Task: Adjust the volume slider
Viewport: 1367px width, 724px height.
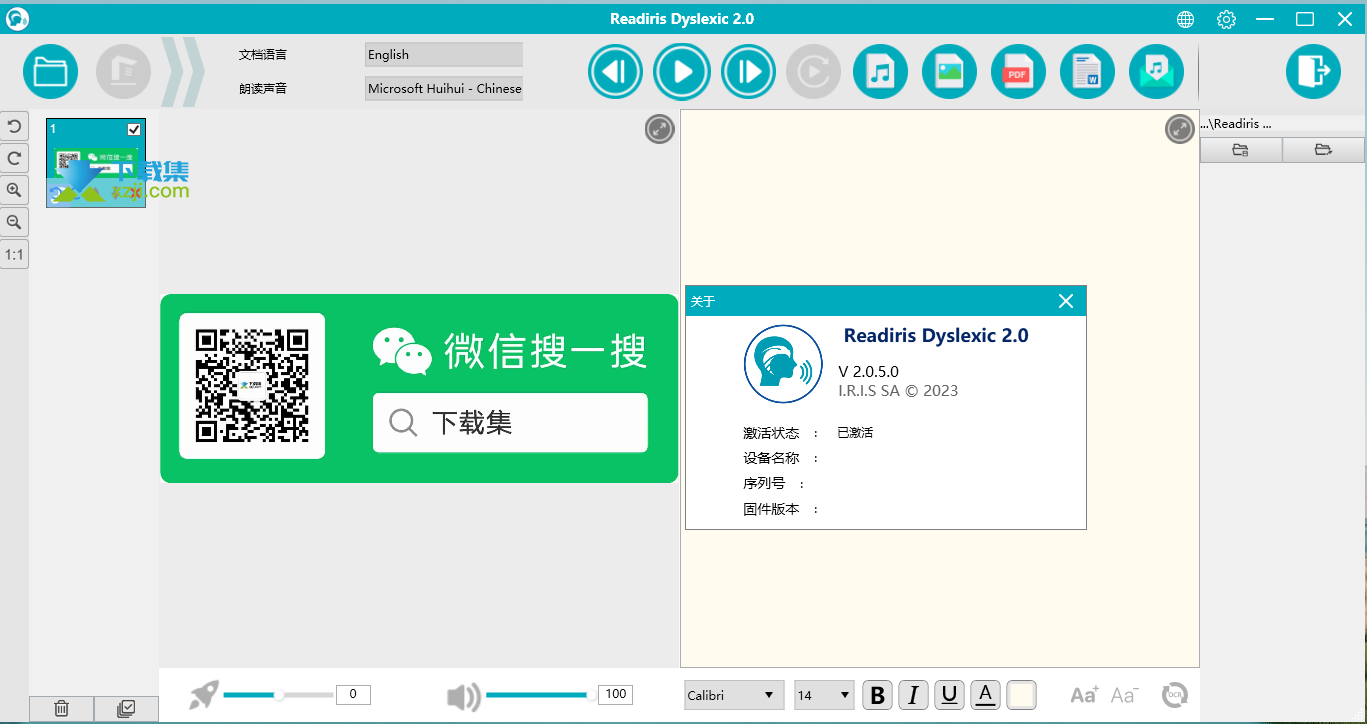Action: tap(542, 694)
